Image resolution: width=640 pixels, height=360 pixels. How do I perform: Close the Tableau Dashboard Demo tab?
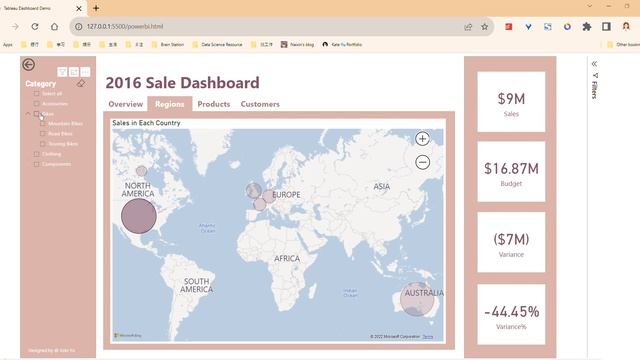[x=79, y=8]
